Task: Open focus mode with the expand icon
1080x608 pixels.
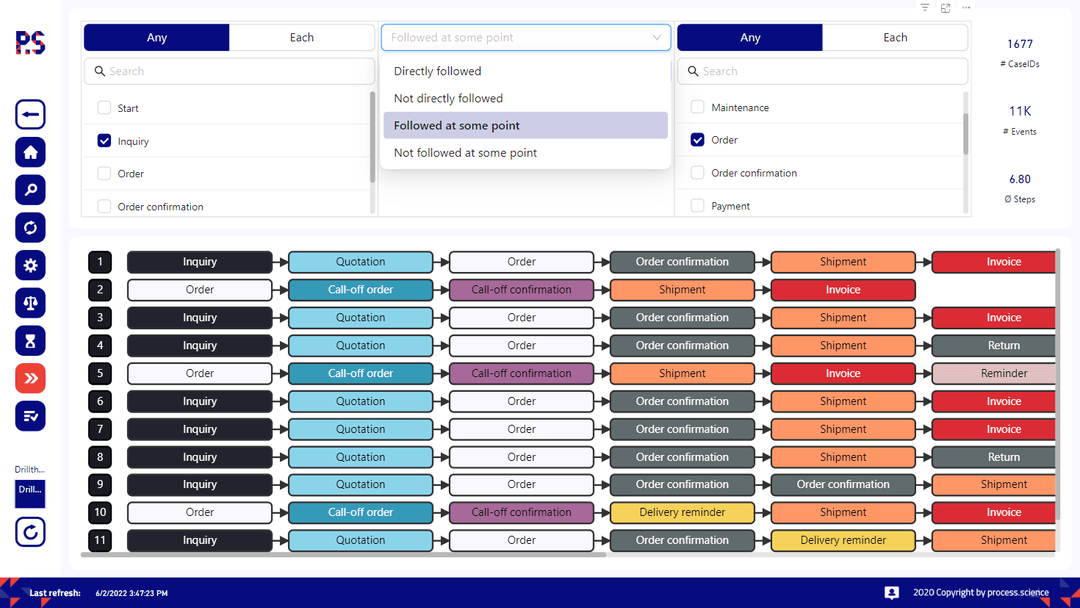Action: (945, 8)
